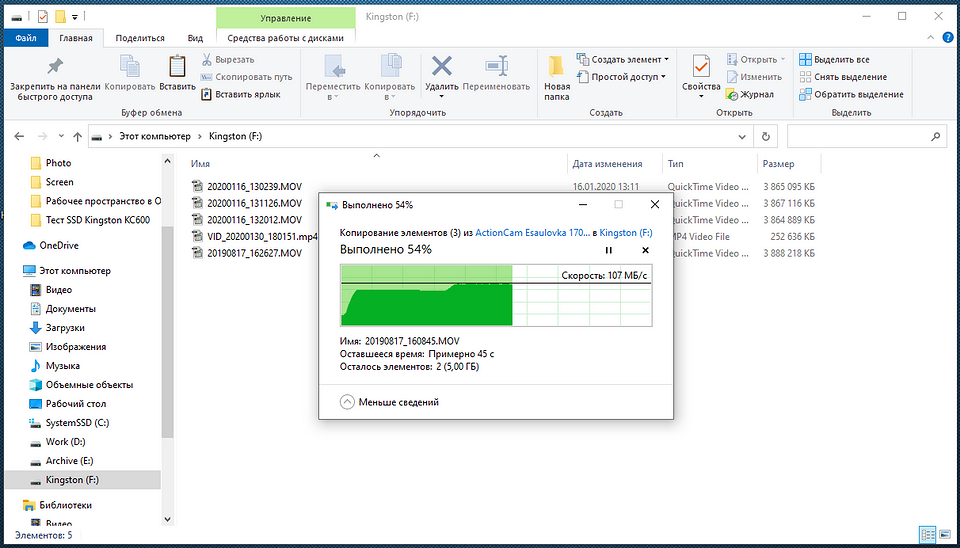Click the Rename (Переименовать) ribbon icon
Viewport: 960px width, 548px height.
[497, 75]
